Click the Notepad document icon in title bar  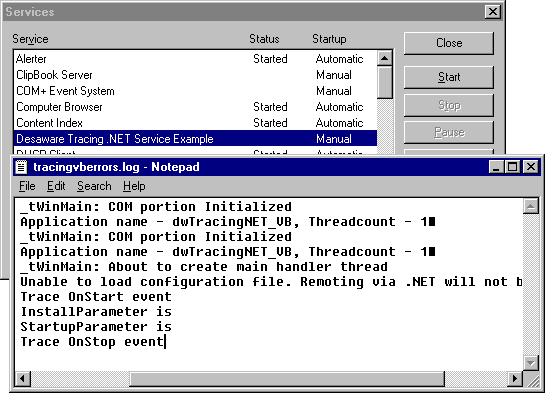(x=22, y=167)
